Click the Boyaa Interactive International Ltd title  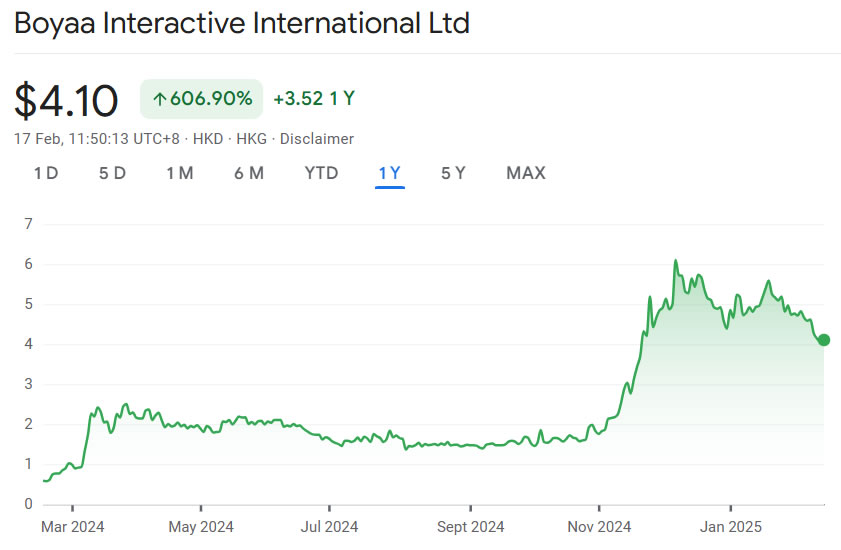[x=241, y=23]
